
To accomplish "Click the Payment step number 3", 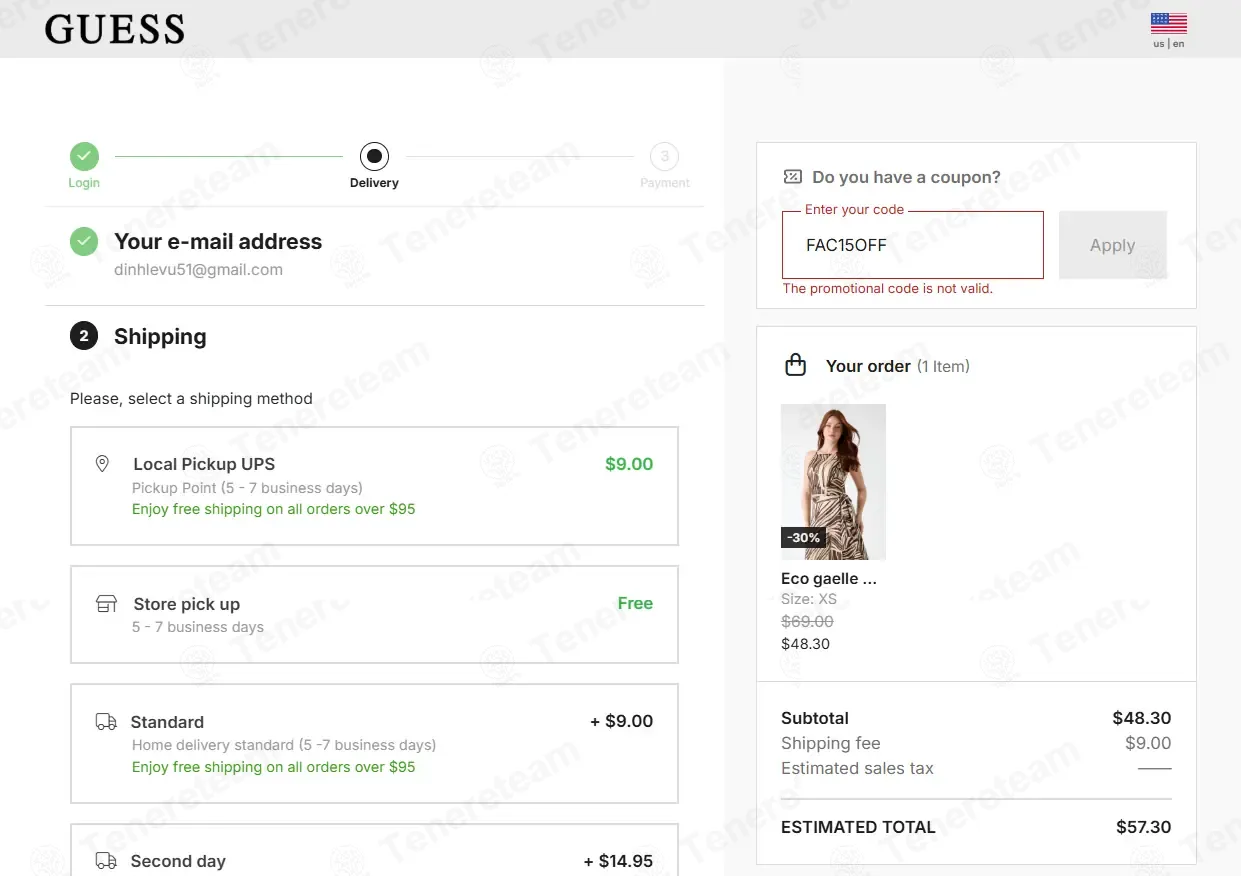I will (x=665, y=156).
